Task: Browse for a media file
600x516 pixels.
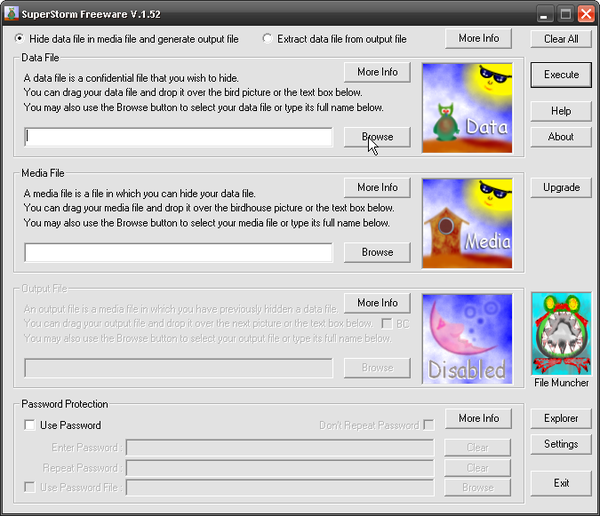Action: pyautogui.click(x=377, y=252)
